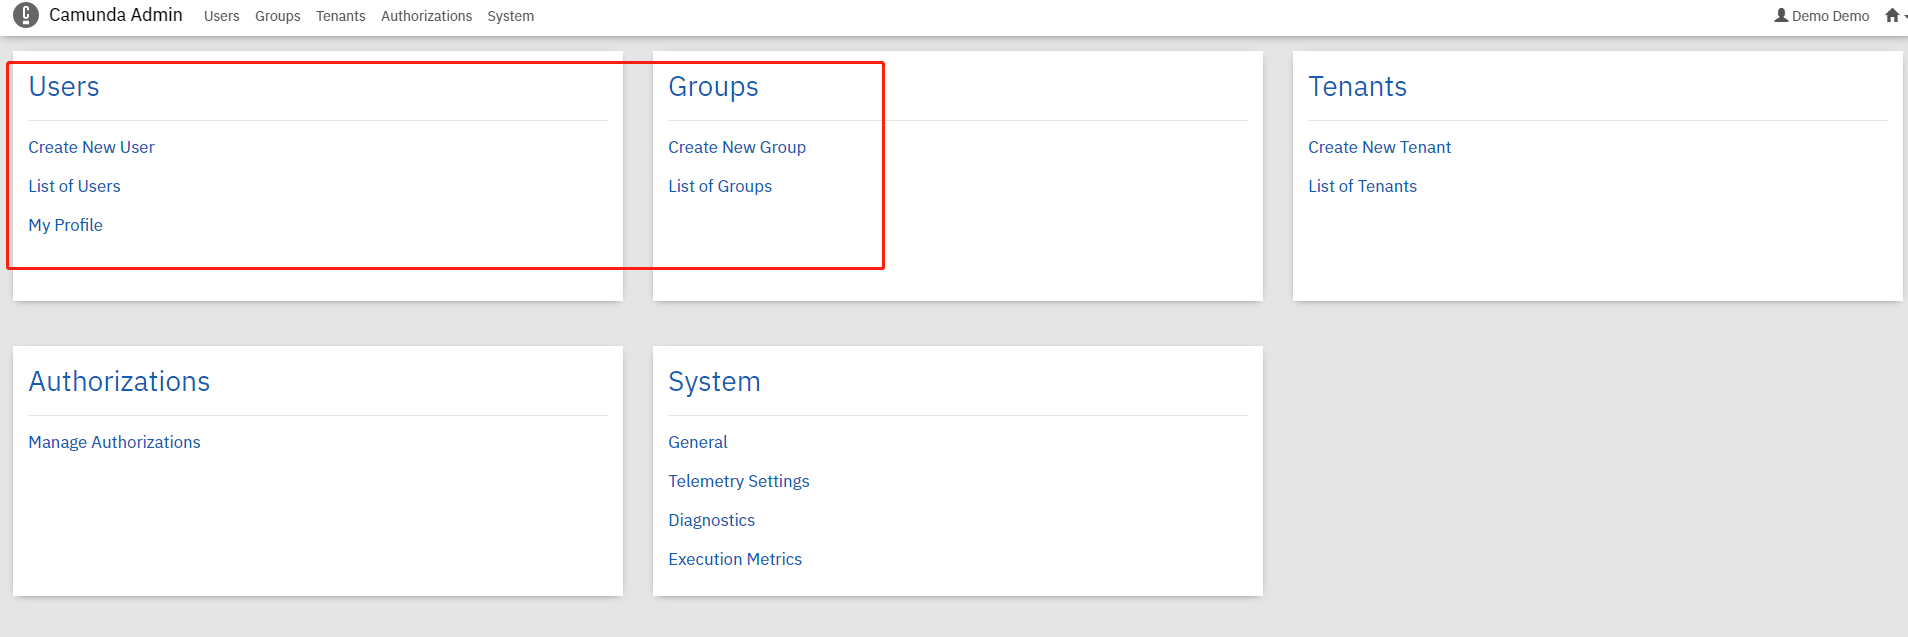Open the home app switcher icon
This screenshot has height=637, width=1908.
(x=1892, y=16)
